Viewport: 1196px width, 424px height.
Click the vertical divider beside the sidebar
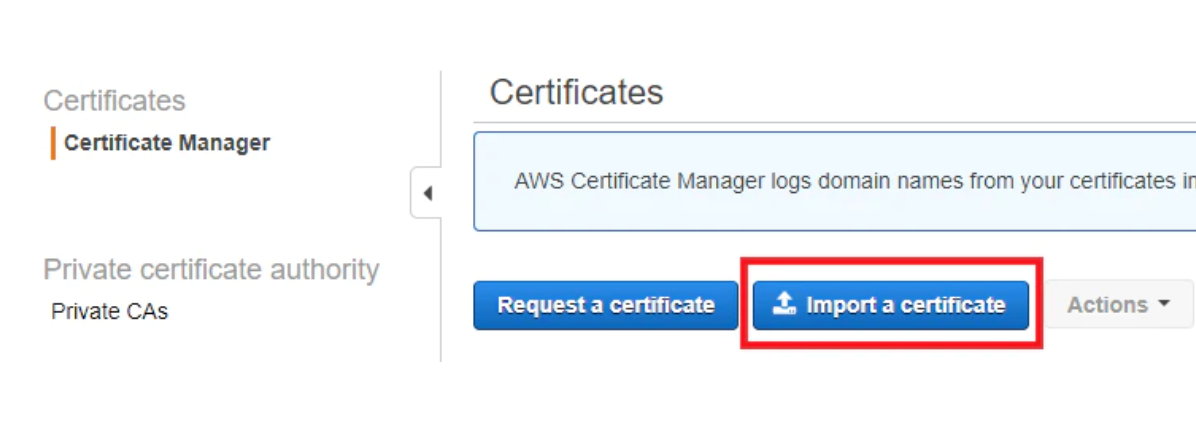(x=441, y=216)
